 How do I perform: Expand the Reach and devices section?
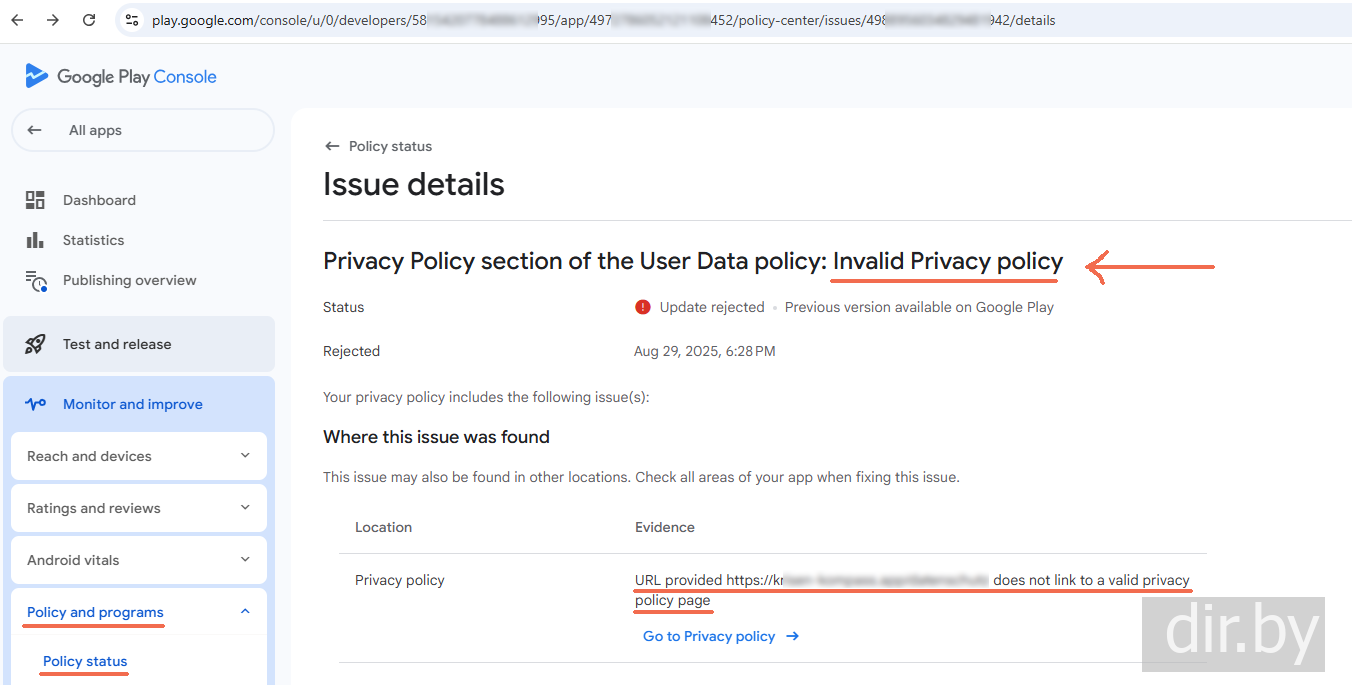pos(245,456)
